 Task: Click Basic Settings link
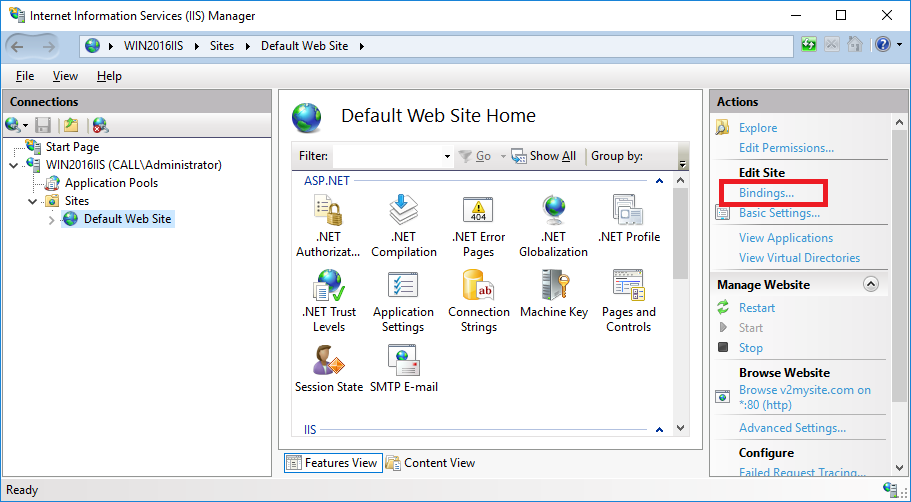coord(779,213)
